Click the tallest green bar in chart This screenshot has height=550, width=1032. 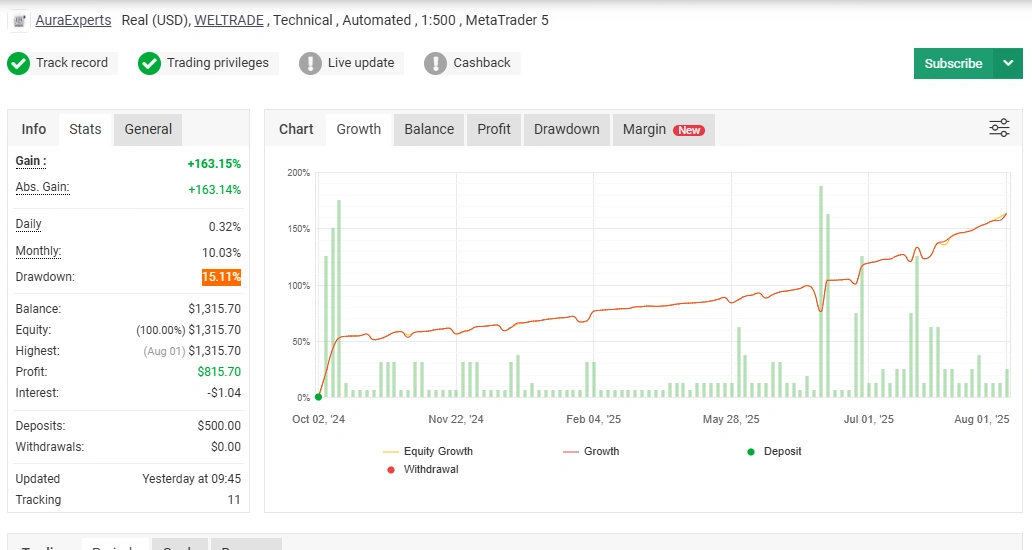coord(820,290)
